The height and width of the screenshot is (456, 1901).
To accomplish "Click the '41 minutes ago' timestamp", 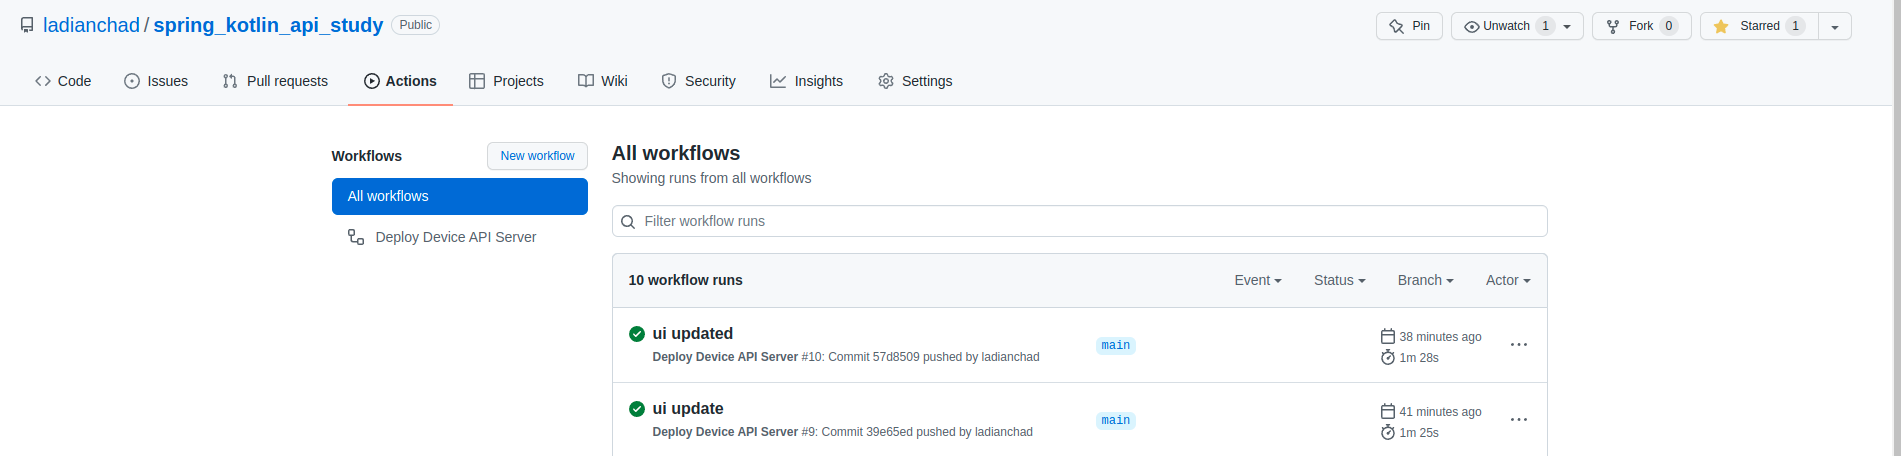I will (1440, 412).
